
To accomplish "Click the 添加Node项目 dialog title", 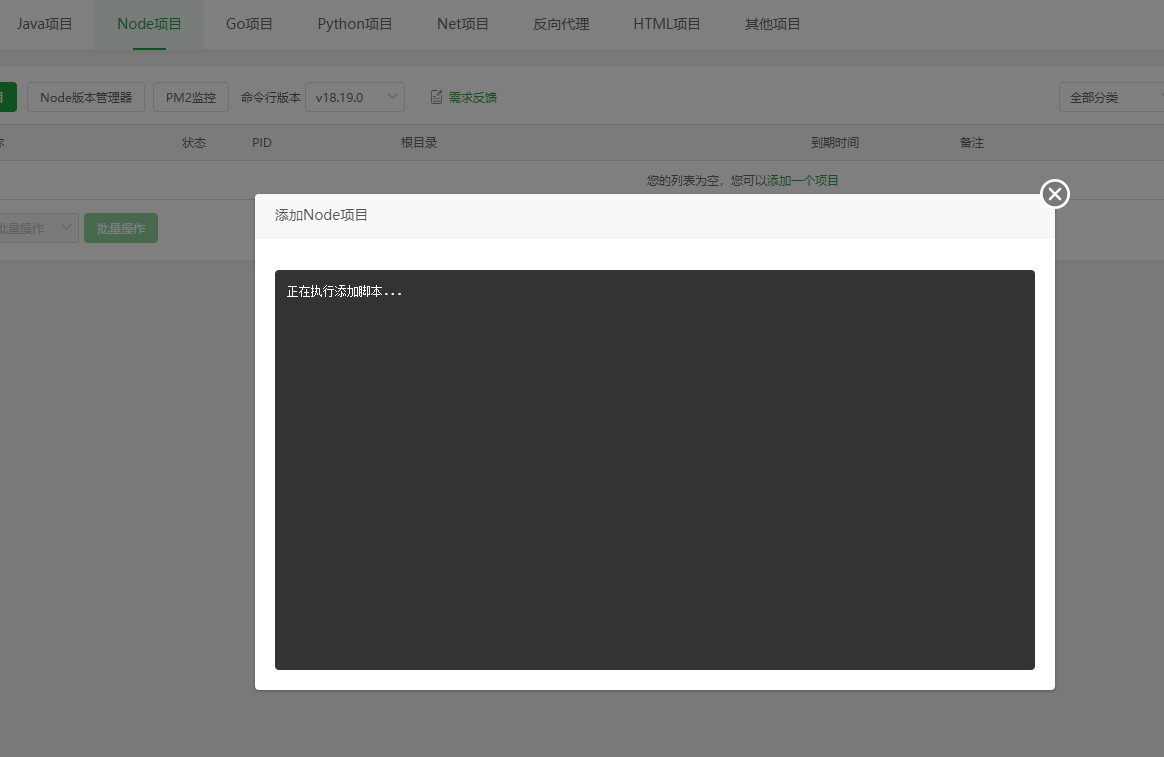I will (x=321, y=215).
